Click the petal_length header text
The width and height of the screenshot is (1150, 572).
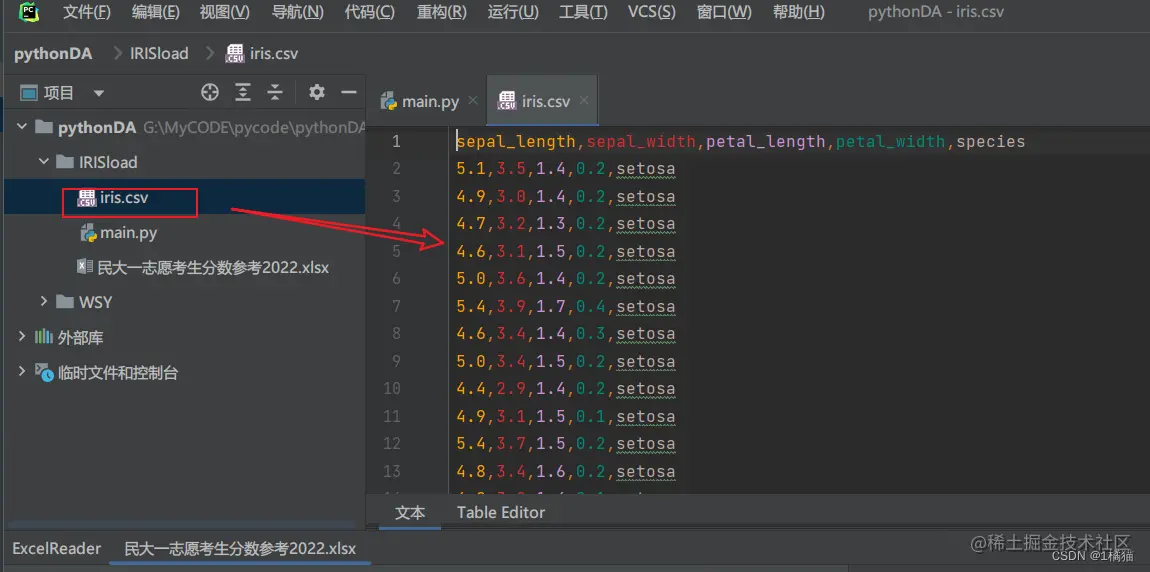[x=766, y=142]
